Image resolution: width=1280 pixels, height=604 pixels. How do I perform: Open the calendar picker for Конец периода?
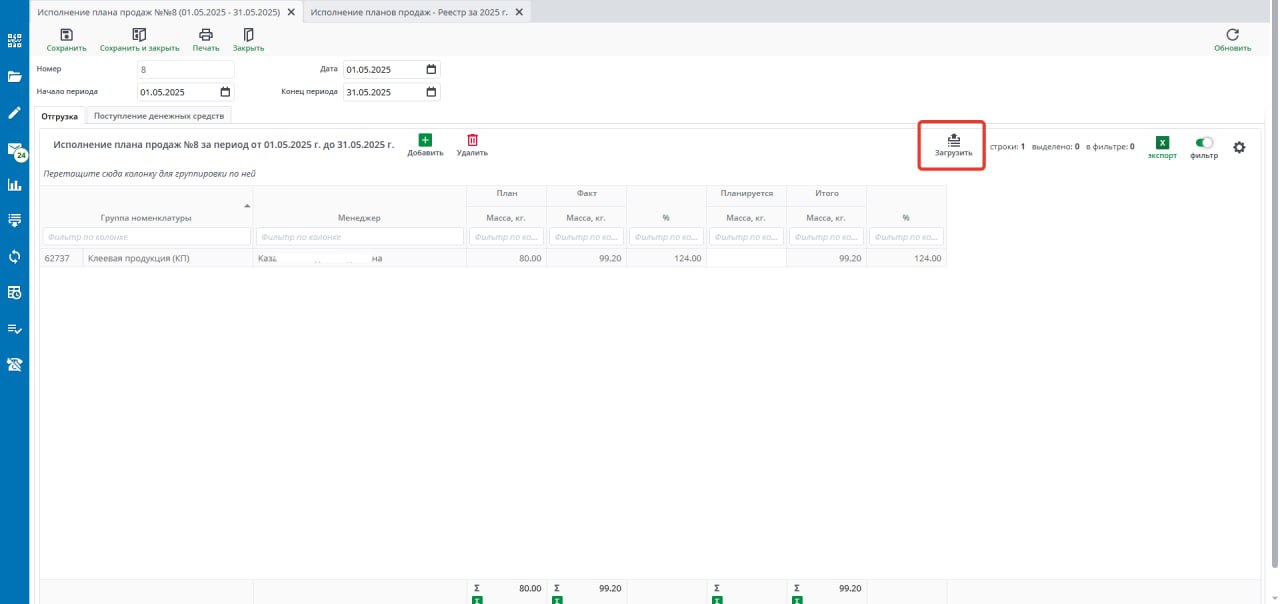[x=431, y=92]
